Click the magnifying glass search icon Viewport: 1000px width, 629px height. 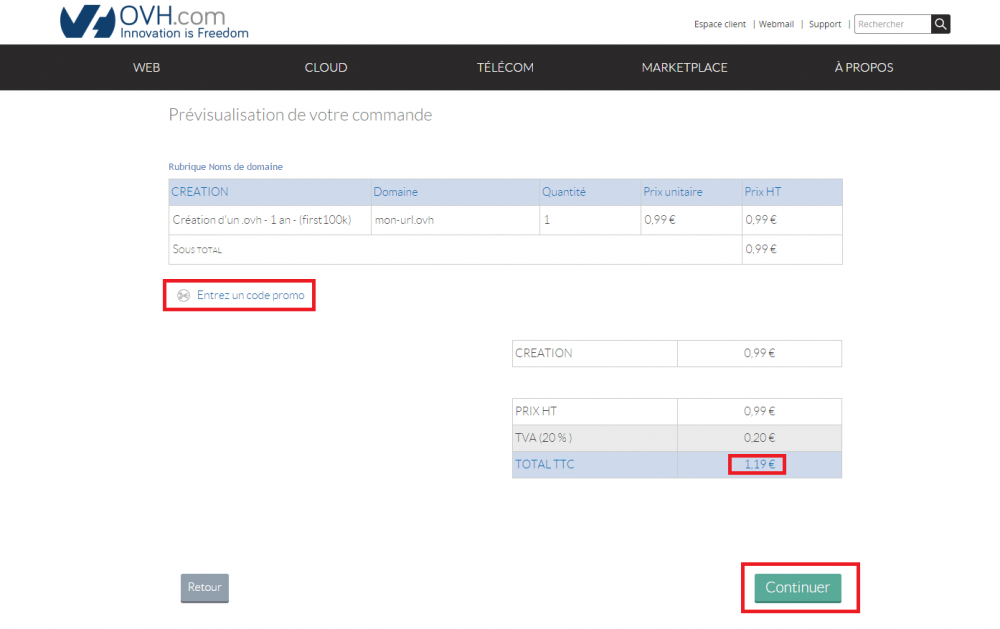(940, 24)
